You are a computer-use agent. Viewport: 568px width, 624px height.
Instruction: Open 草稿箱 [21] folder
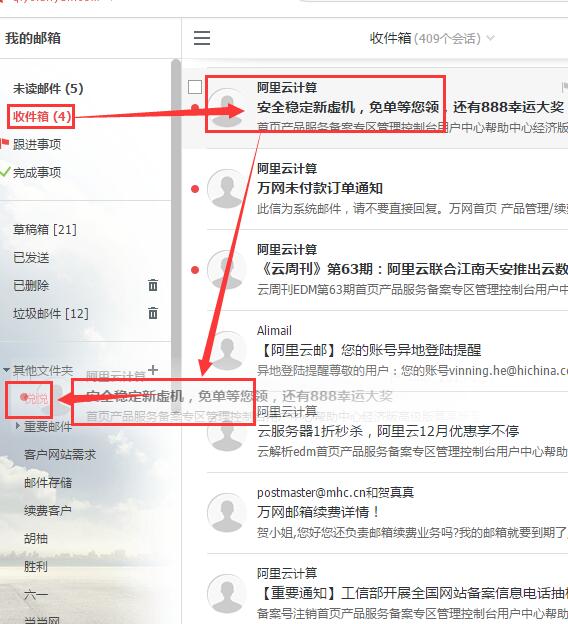[45, 230]
